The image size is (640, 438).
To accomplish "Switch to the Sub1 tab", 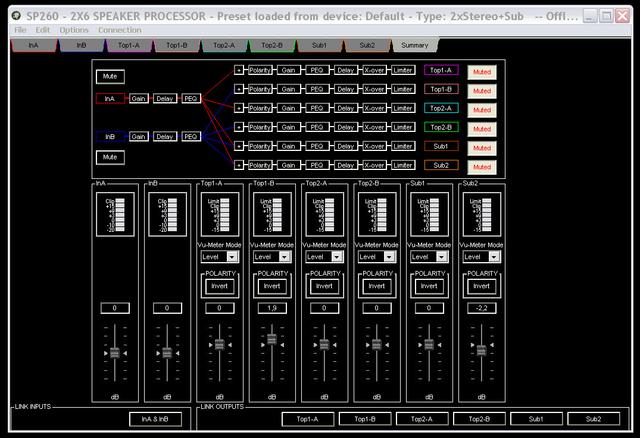I will [322, 46].
